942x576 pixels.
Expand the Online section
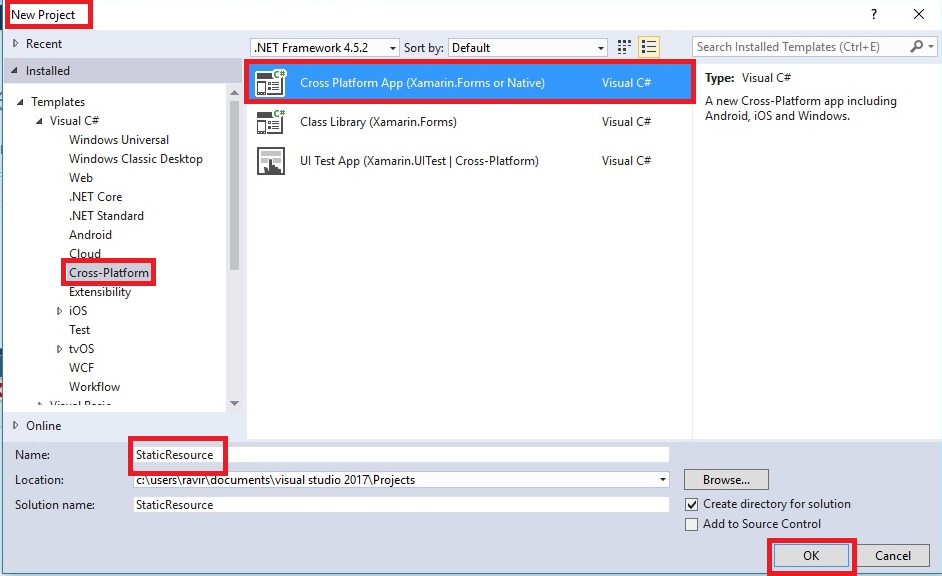pos(16,425)
